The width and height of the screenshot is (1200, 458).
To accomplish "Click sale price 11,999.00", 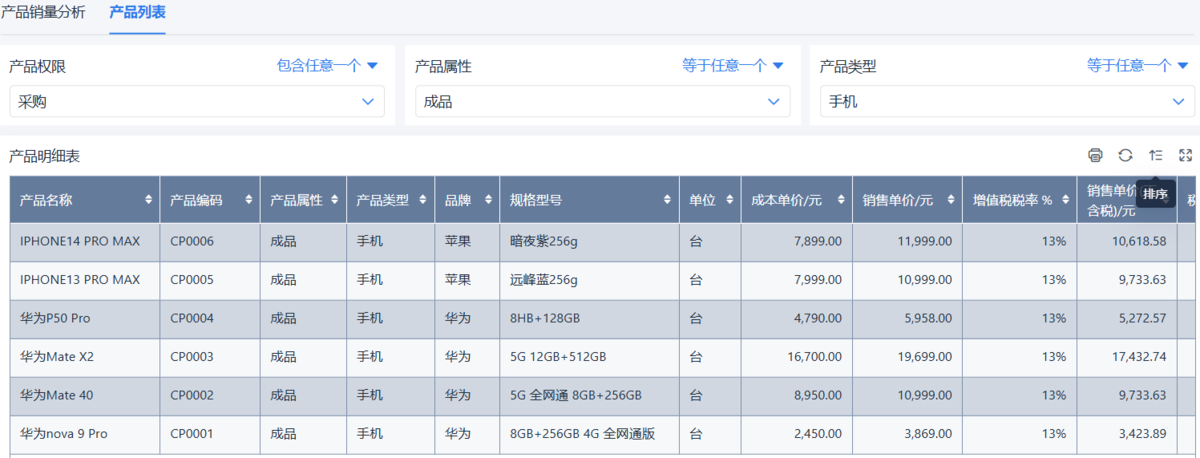I will point(925,241).
